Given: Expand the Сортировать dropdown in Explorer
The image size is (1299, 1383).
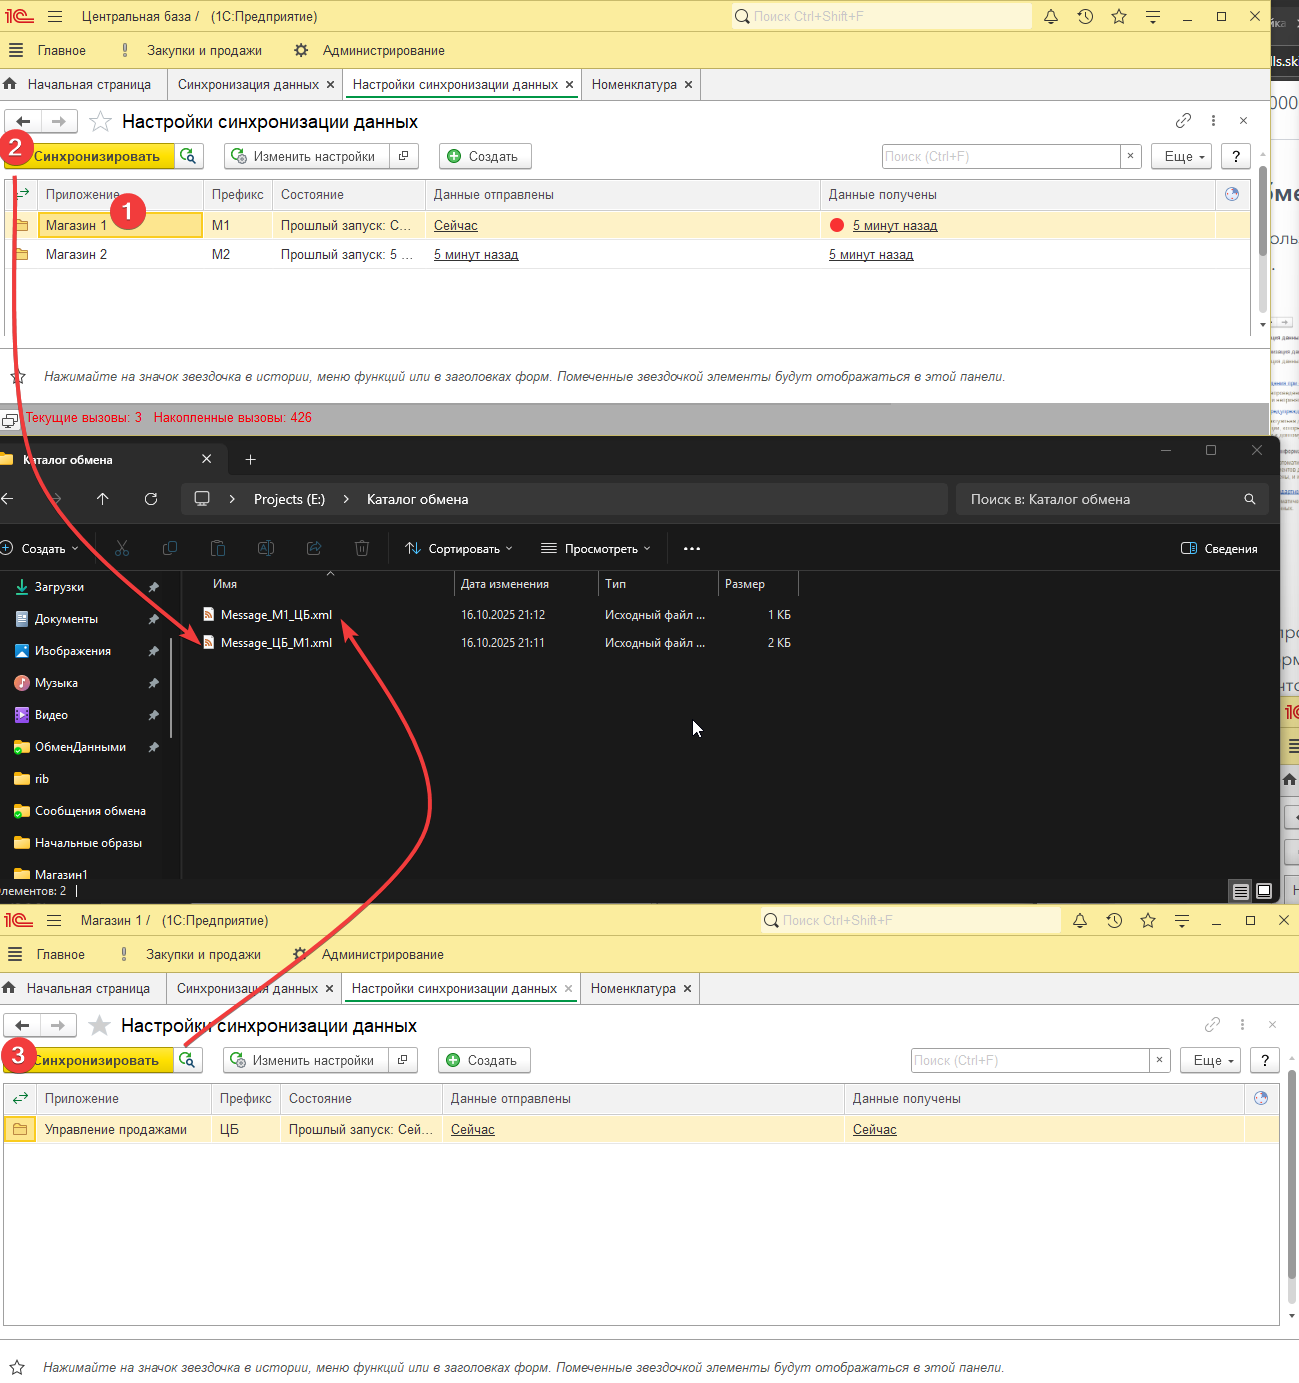Looking at the screenshot, I should tap(459, 549).
